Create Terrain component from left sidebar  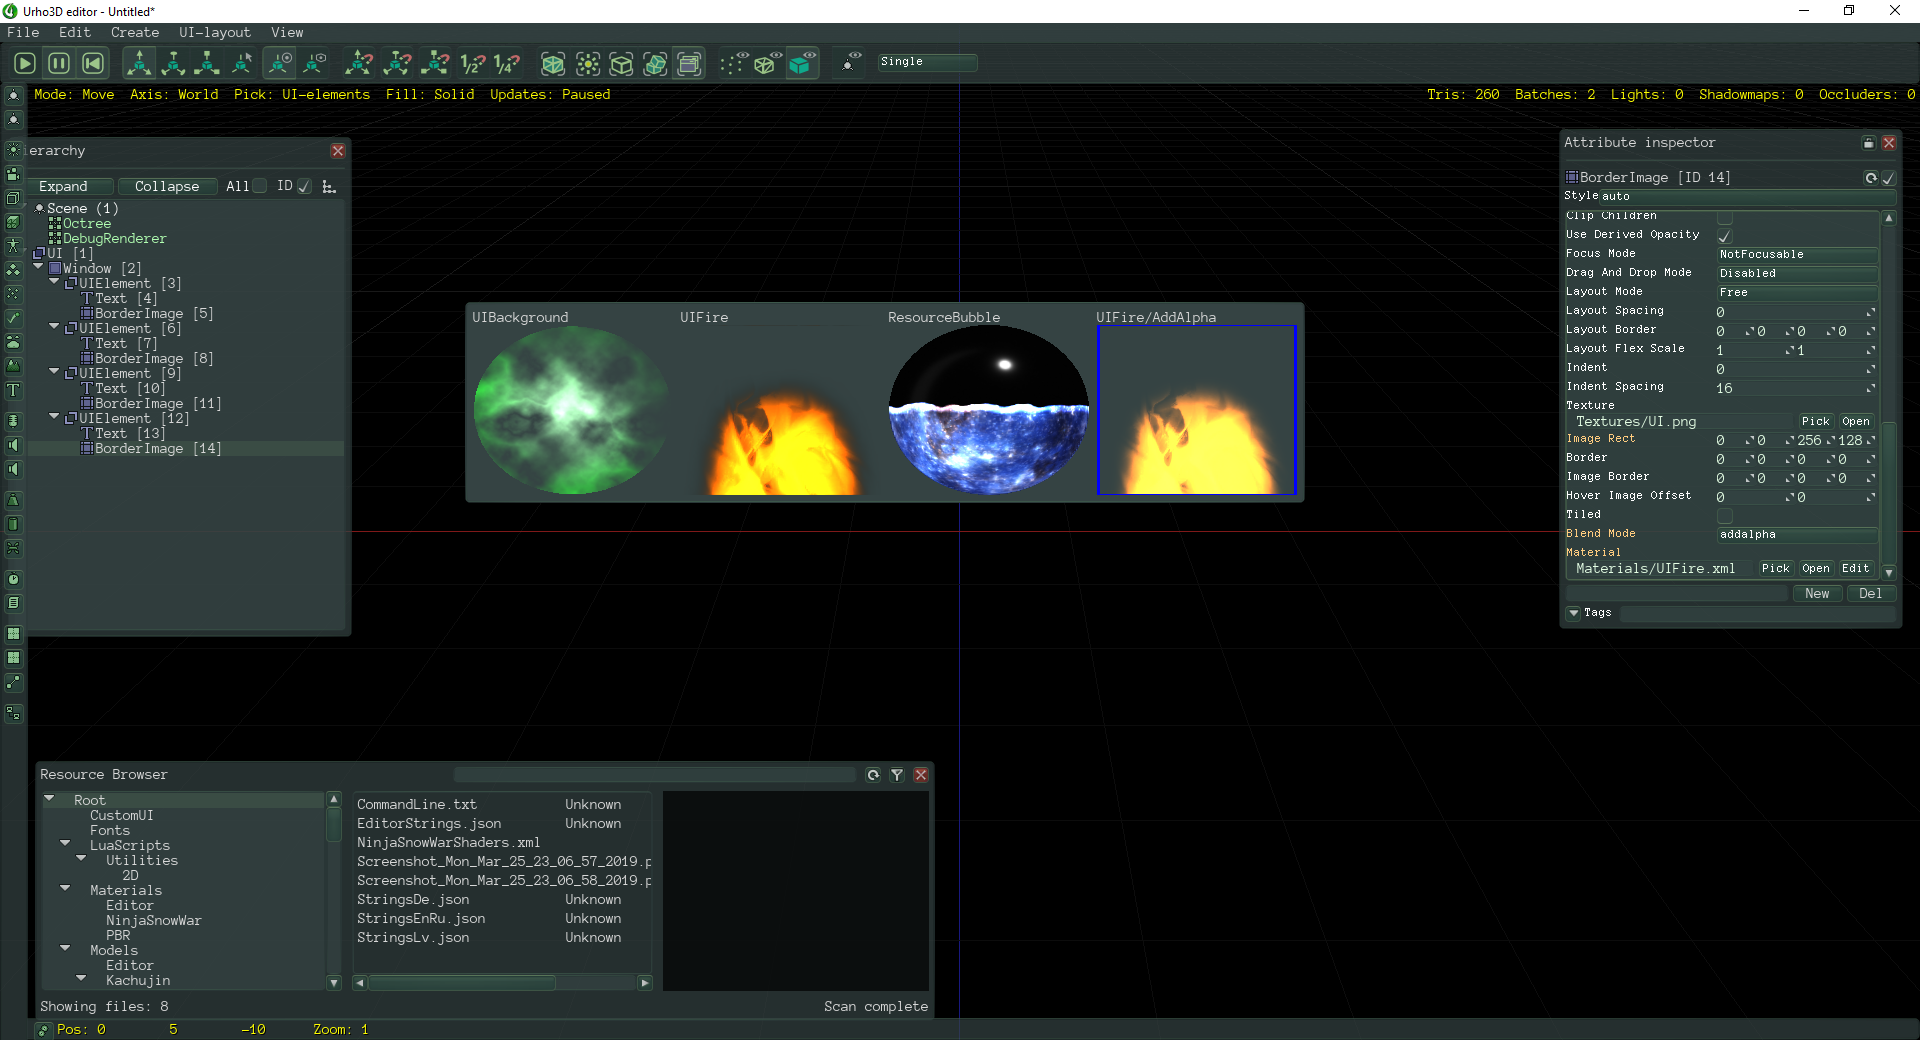click(x=13, y=366)
